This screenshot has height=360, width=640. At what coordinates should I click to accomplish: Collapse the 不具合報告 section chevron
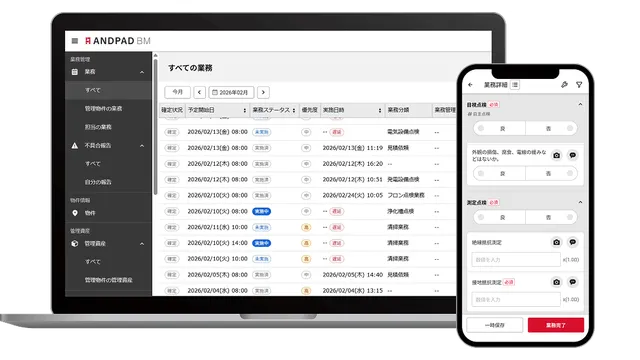142,146
